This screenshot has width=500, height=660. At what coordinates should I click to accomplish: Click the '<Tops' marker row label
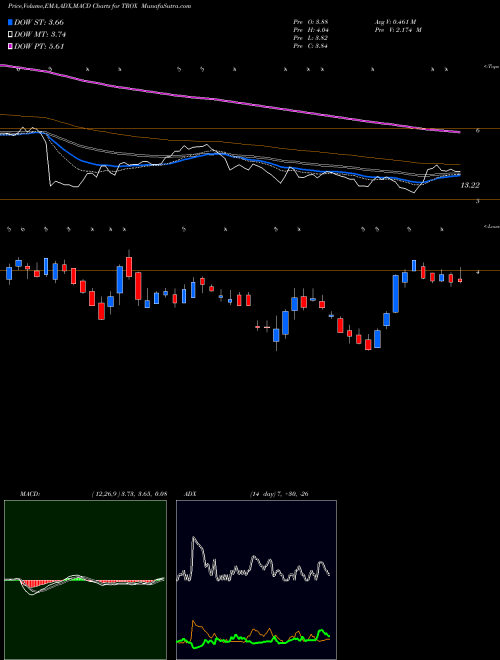[x=492, y=67]
